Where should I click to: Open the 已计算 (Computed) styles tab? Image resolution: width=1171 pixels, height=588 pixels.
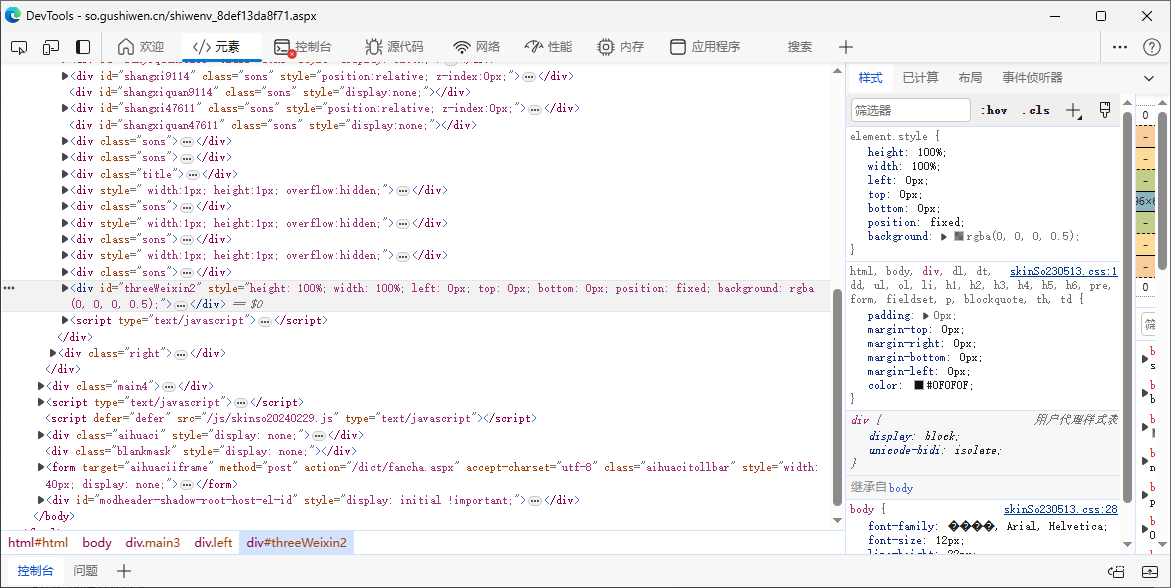(920, 78)
